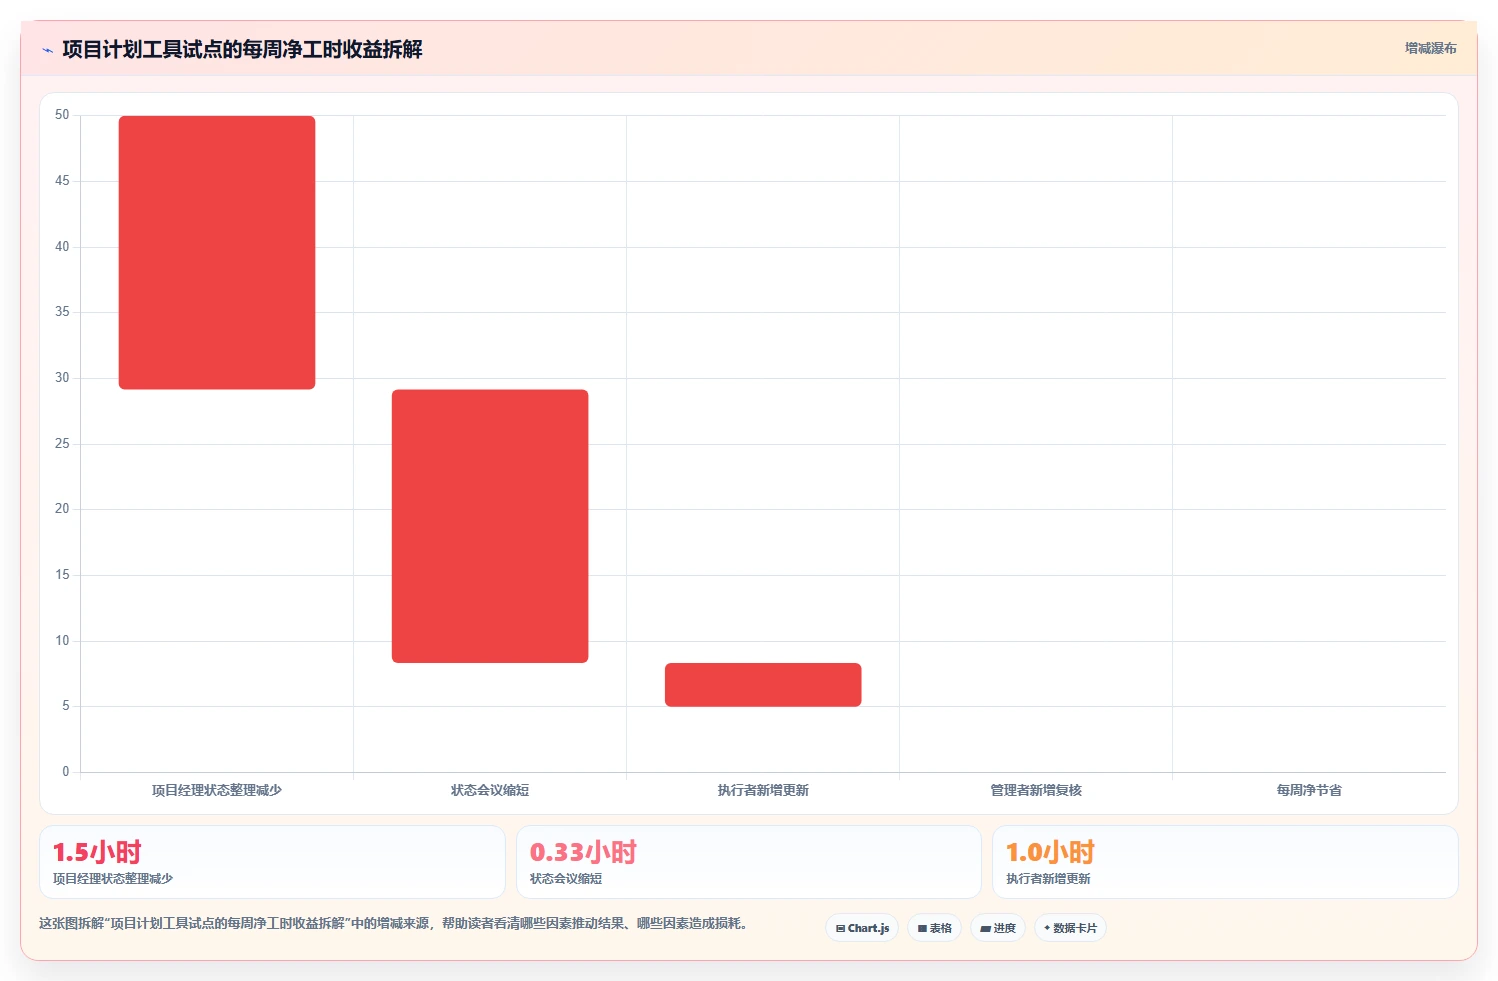The width and height of the screenshot is (1498, 981).
Task: Click x-axis label 每周净节省
Action: point(1309,790)
